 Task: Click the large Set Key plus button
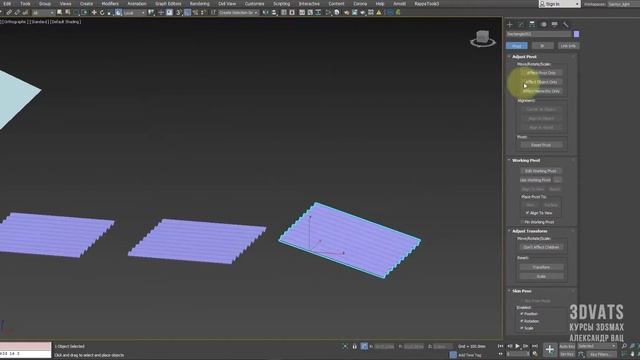(x=549, y=349)
